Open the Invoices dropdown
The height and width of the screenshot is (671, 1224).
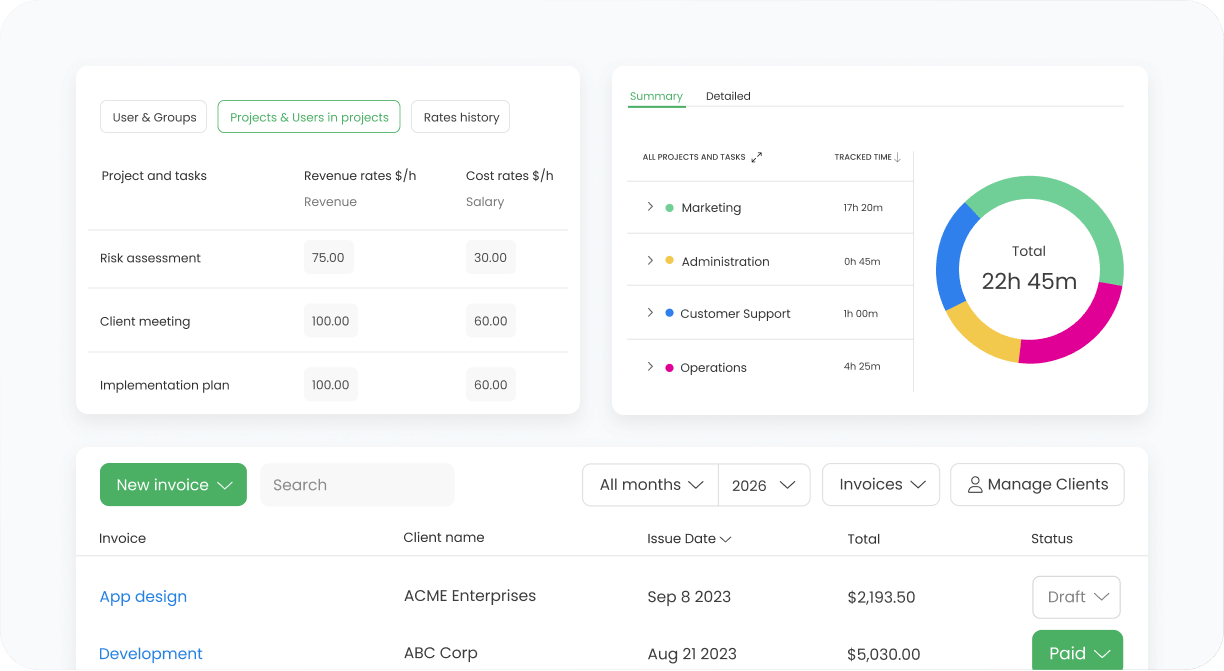(x=881, y=485)
